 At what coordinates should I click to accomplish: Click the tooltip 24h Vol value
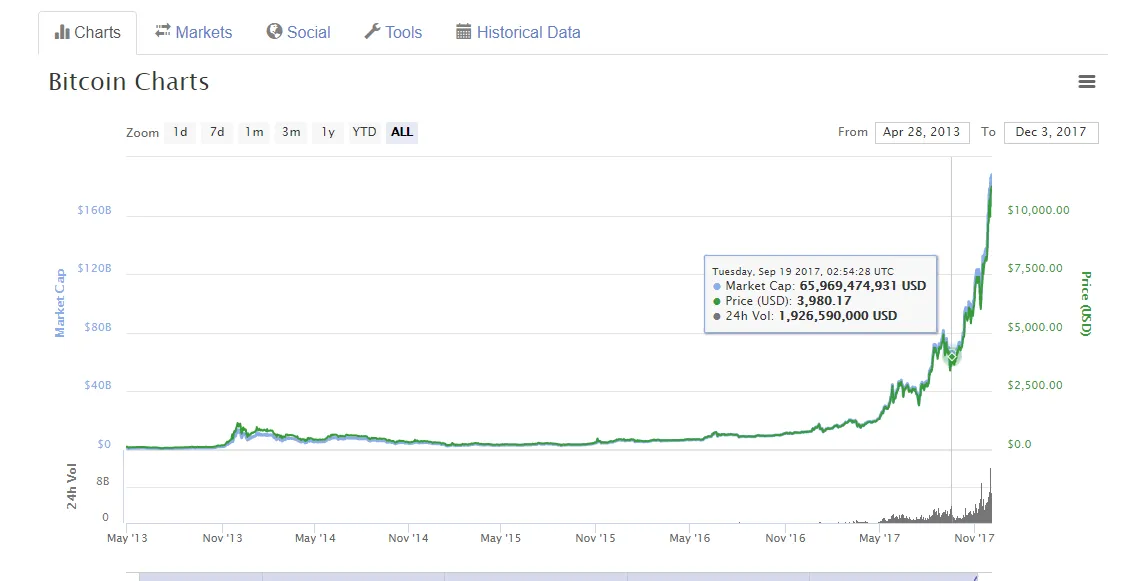click(x=838, y=316)
